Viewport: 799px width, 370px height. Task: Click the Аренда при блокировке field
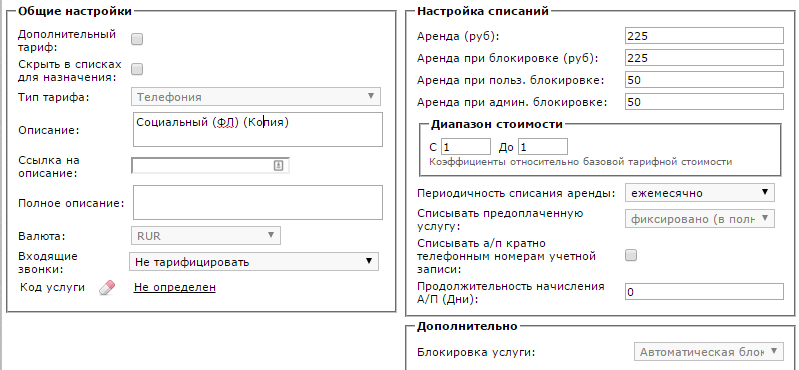tap(704, 58)
